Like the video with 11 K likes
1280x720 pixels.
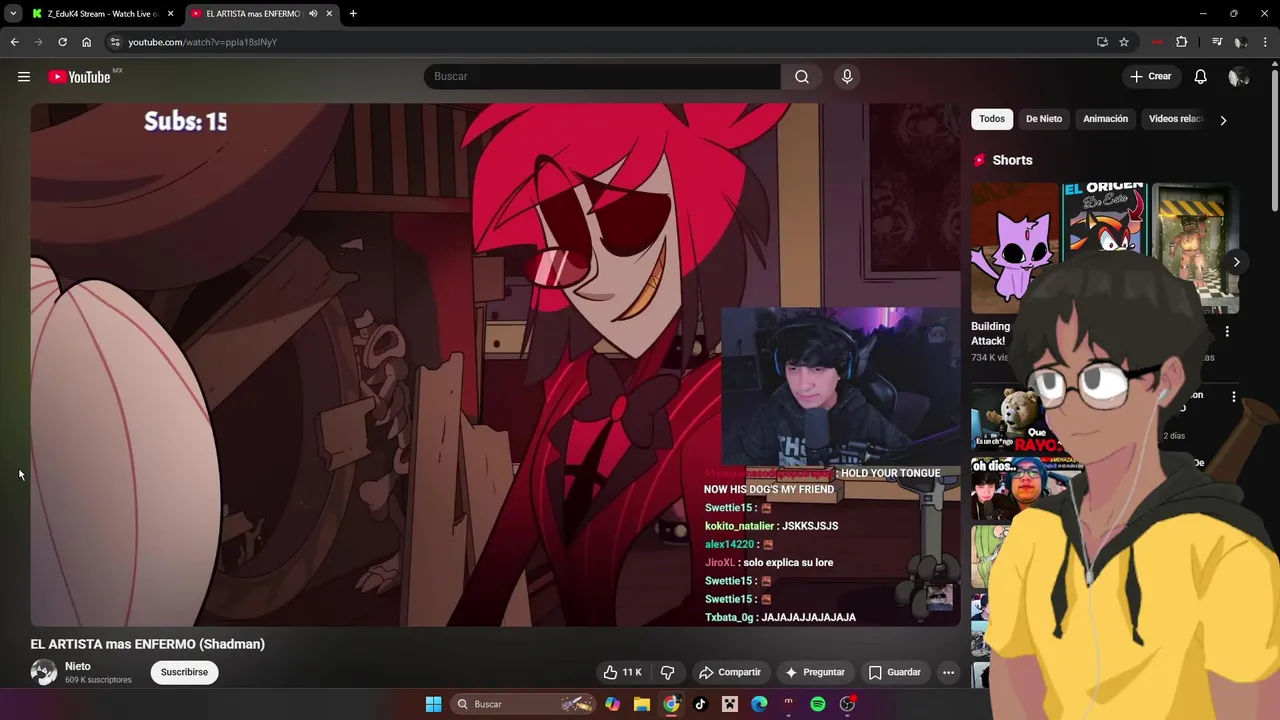click(622, 672)
